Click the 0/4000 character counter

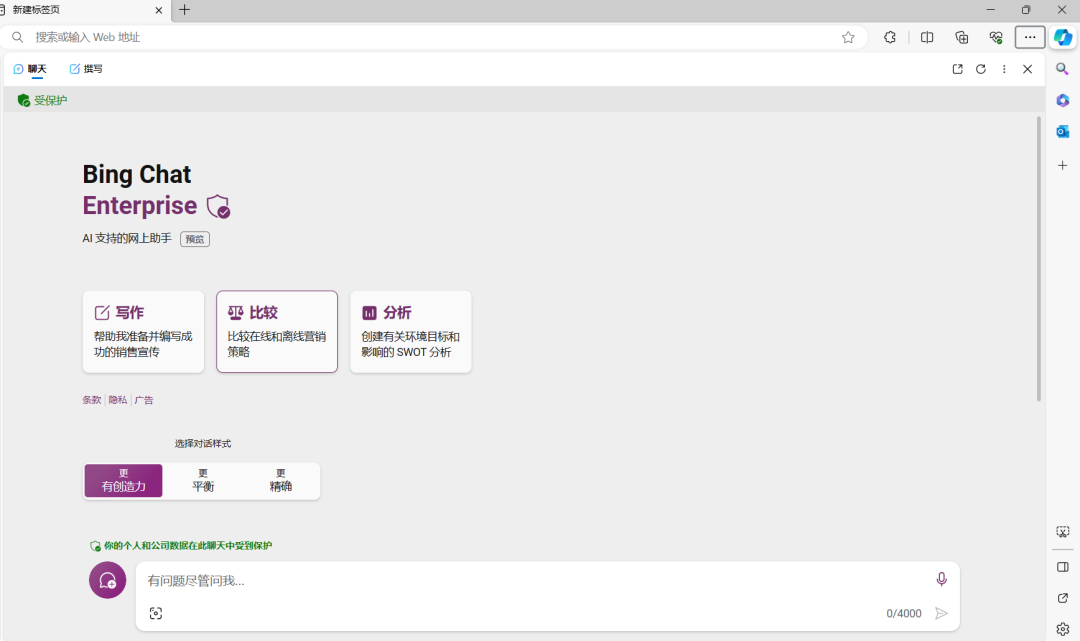(904, 613)
